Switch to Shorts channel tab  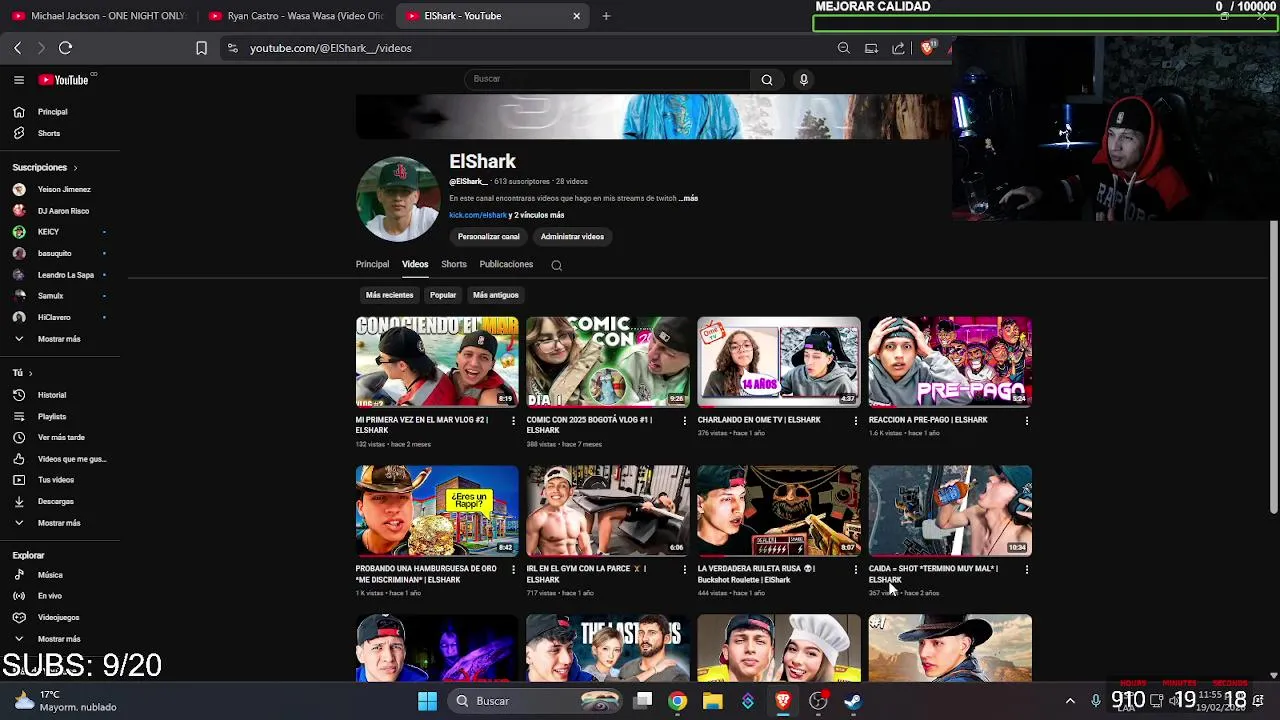tap(454, 264)
